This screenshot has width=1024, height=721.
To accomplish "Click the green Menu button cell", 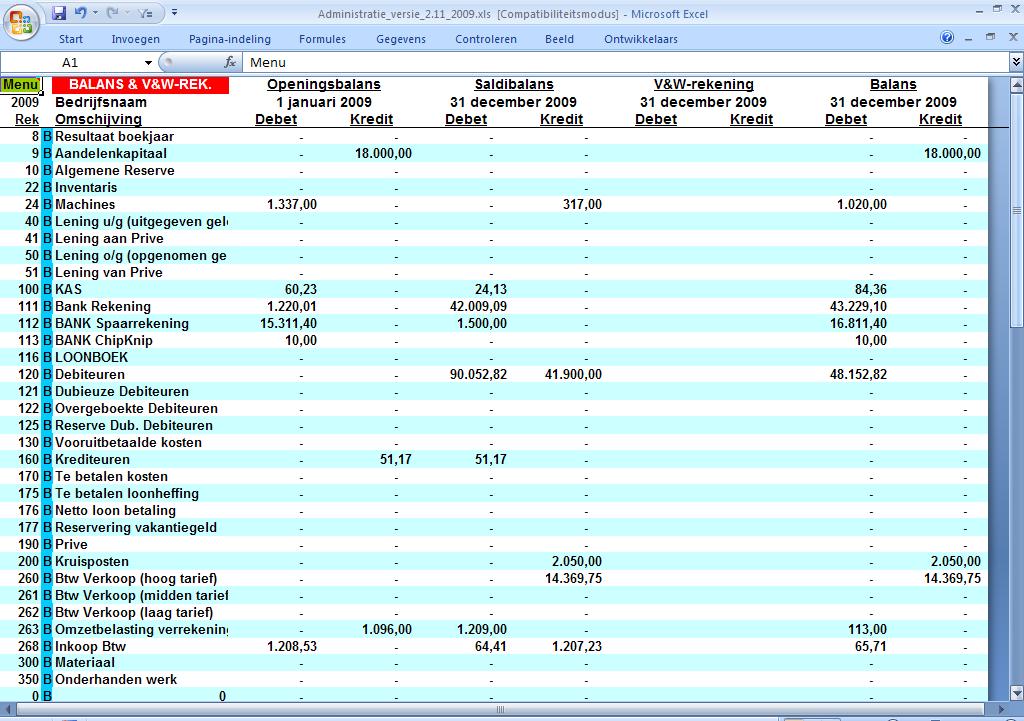I will (20, 85).
